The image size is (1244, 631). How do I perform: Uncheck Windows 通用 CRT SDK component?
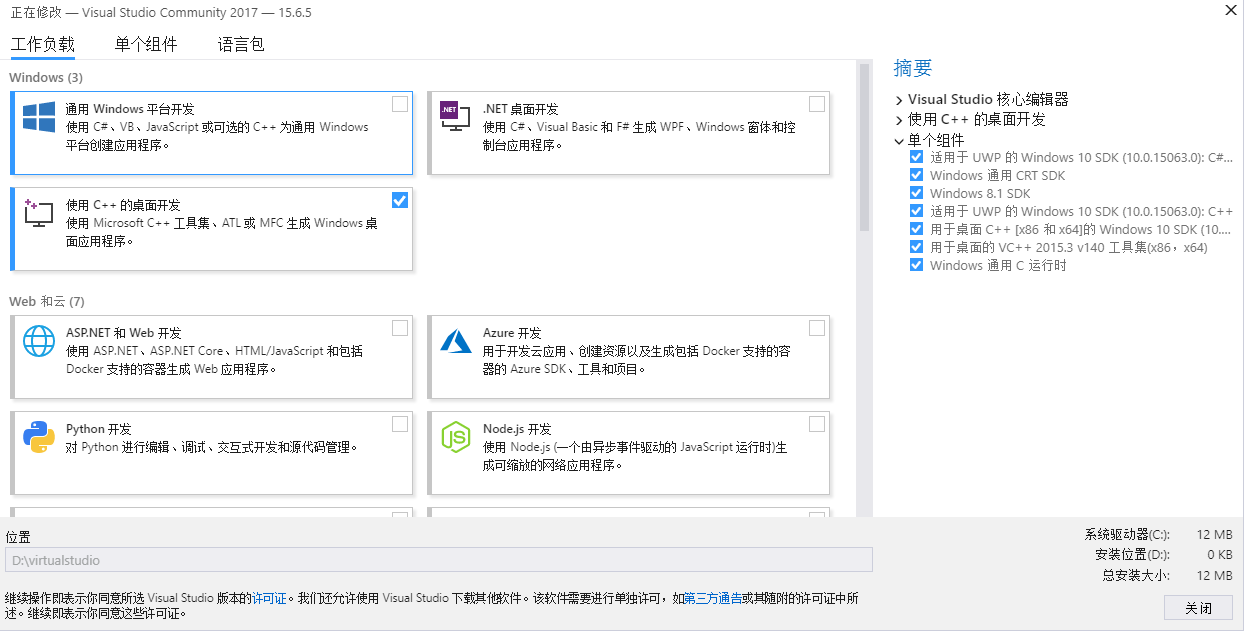916,175
